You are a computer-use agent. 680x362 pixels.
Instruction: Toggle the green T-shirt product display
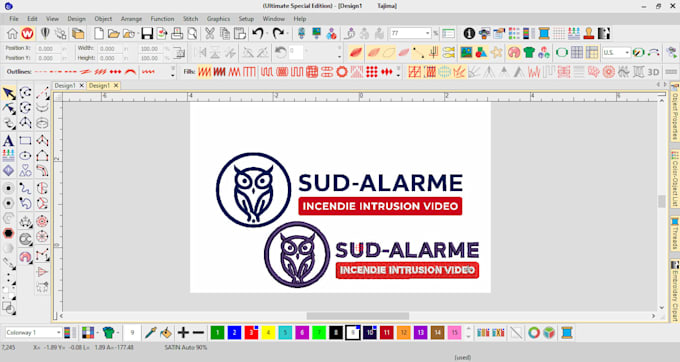pyautogui.click(x=529, y=52)
